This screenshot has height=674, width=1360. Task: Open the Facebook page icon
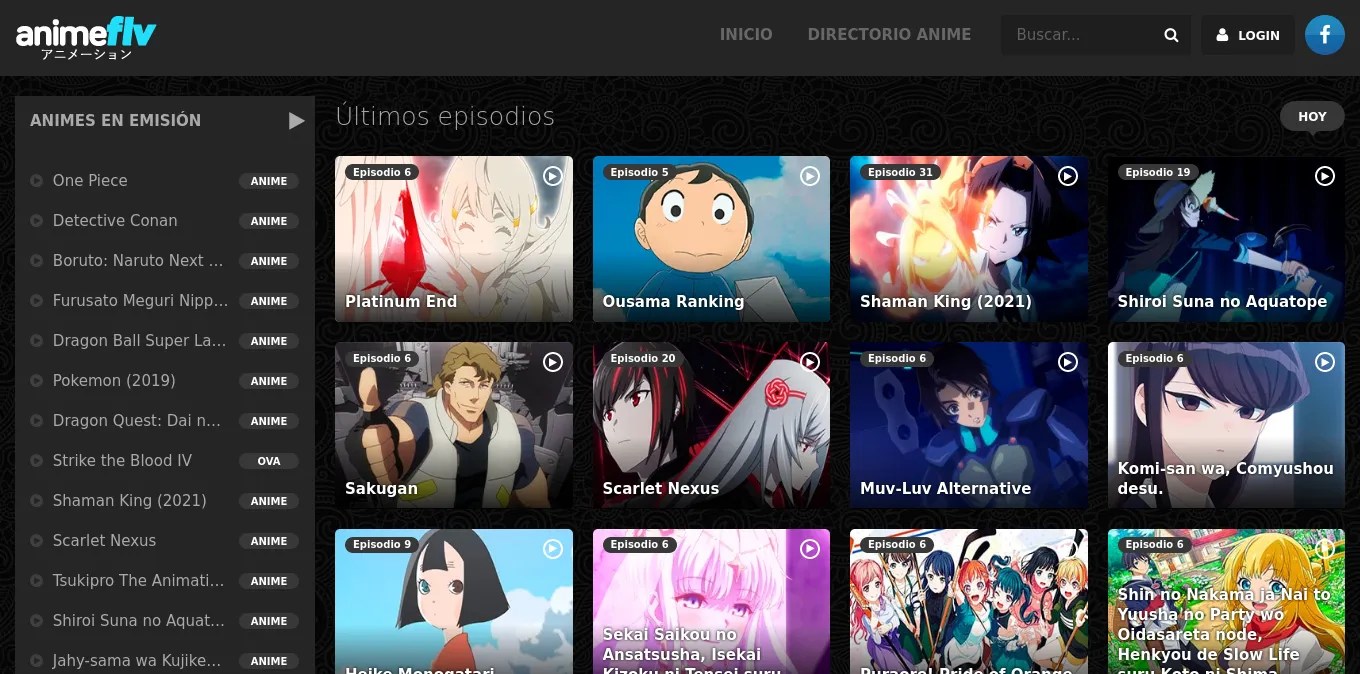[x=1325, y=35]
